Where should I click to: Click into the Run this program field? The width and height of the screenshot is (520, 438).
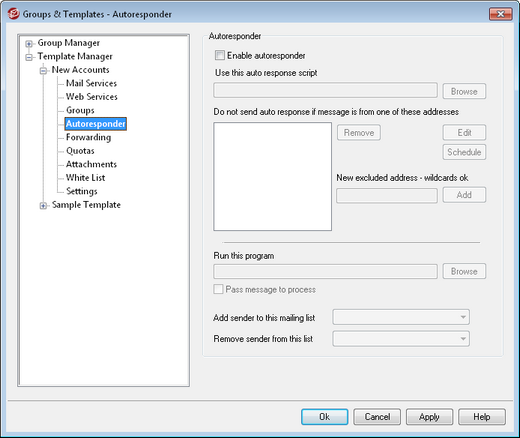(325, 271)
